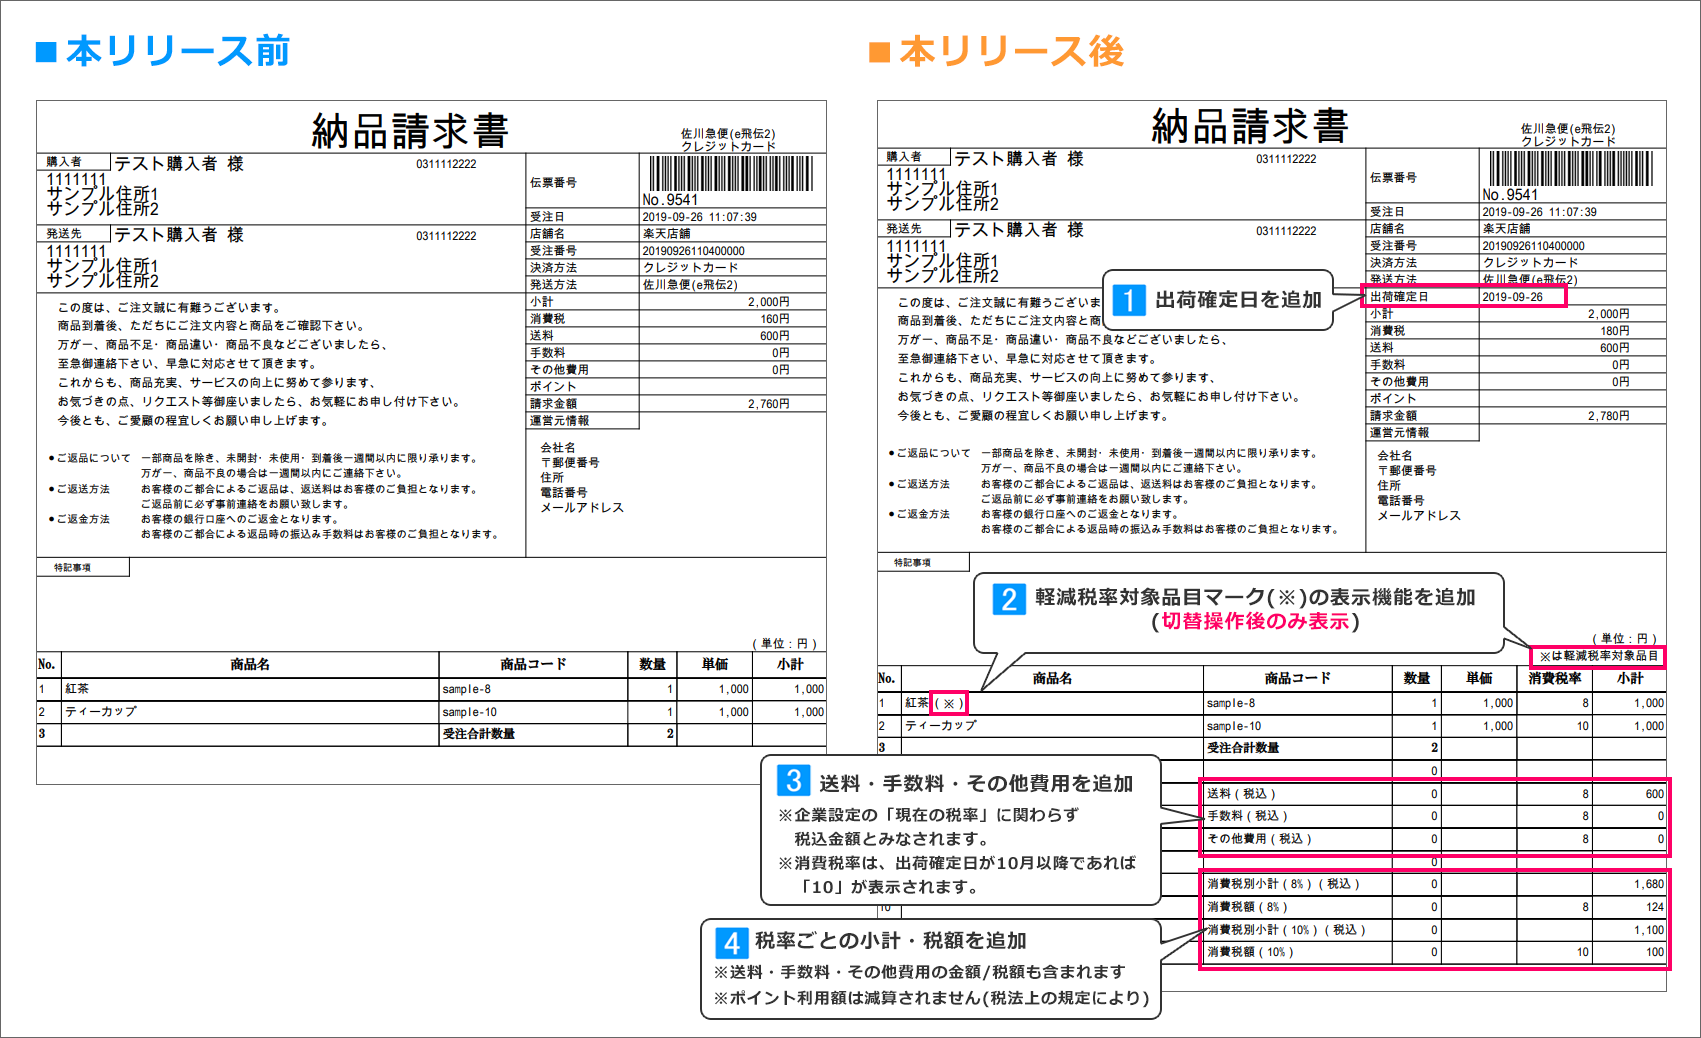Select the 手数料（税込）row label
The width and height of the screenshot is (1701, 1038).
click(x=1247, y=816)
